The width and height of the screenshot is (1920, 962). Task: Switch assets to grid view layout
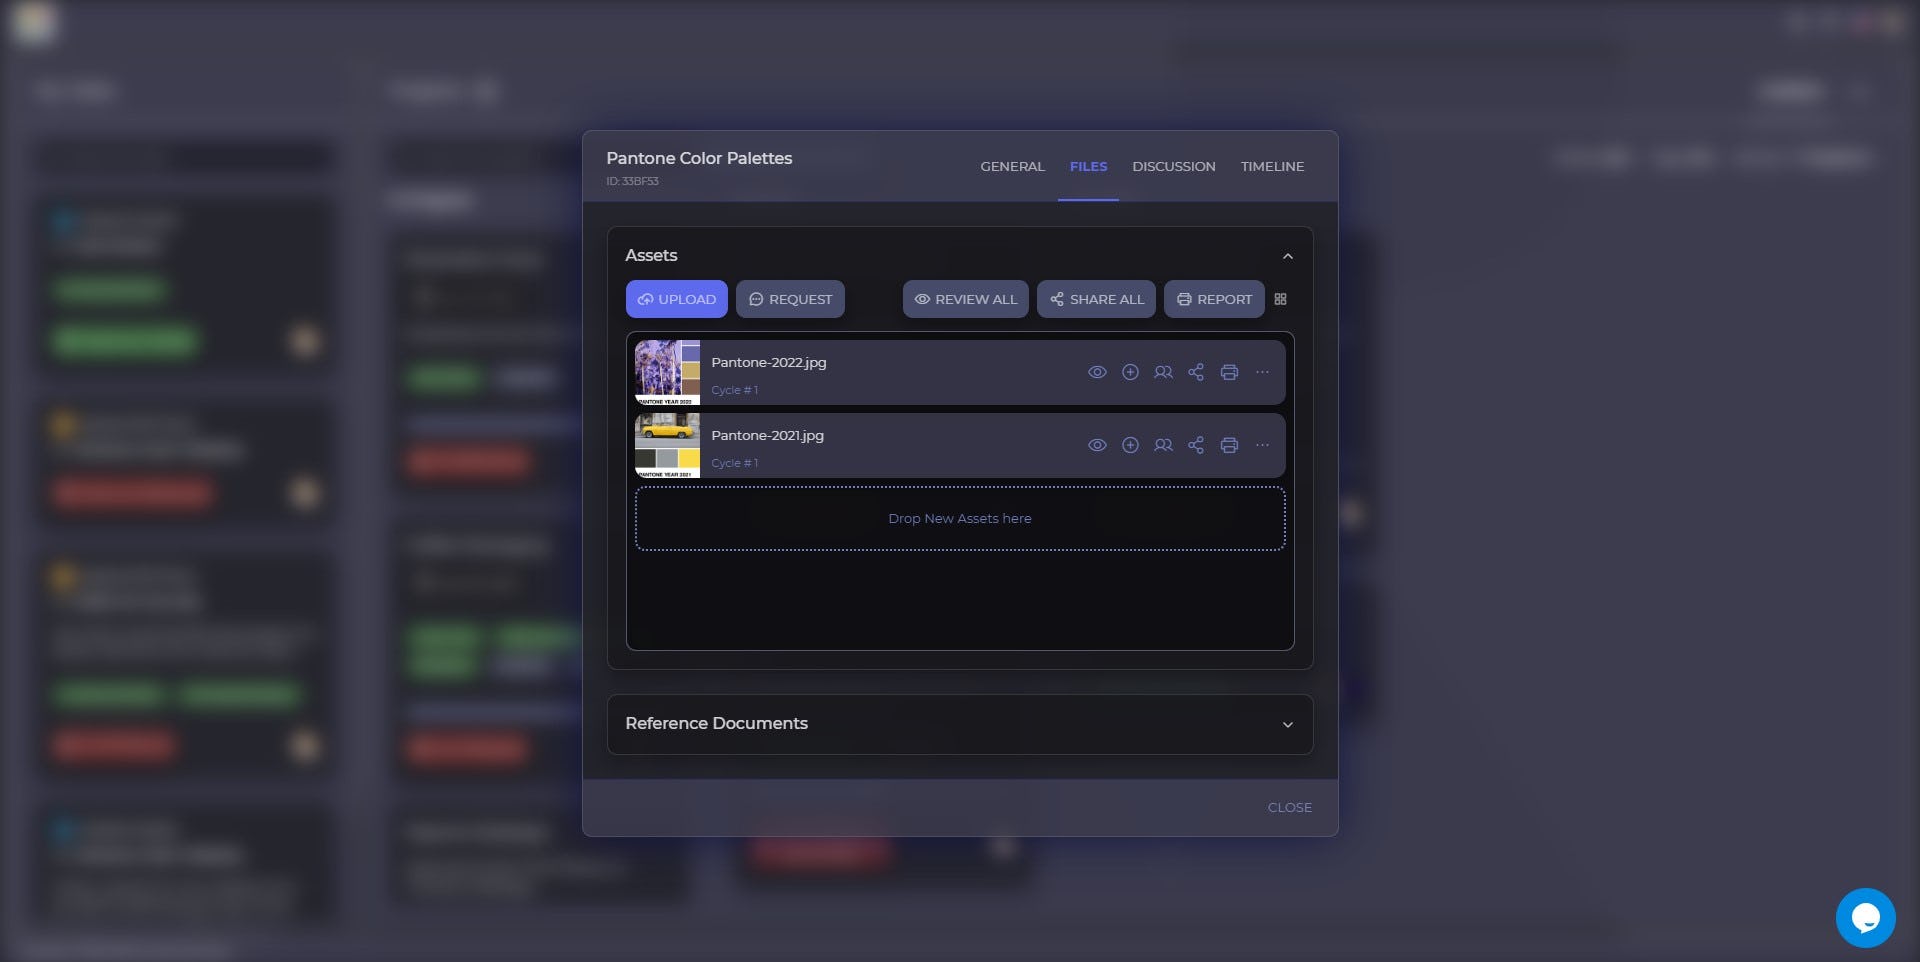[x=1281, y=299]
